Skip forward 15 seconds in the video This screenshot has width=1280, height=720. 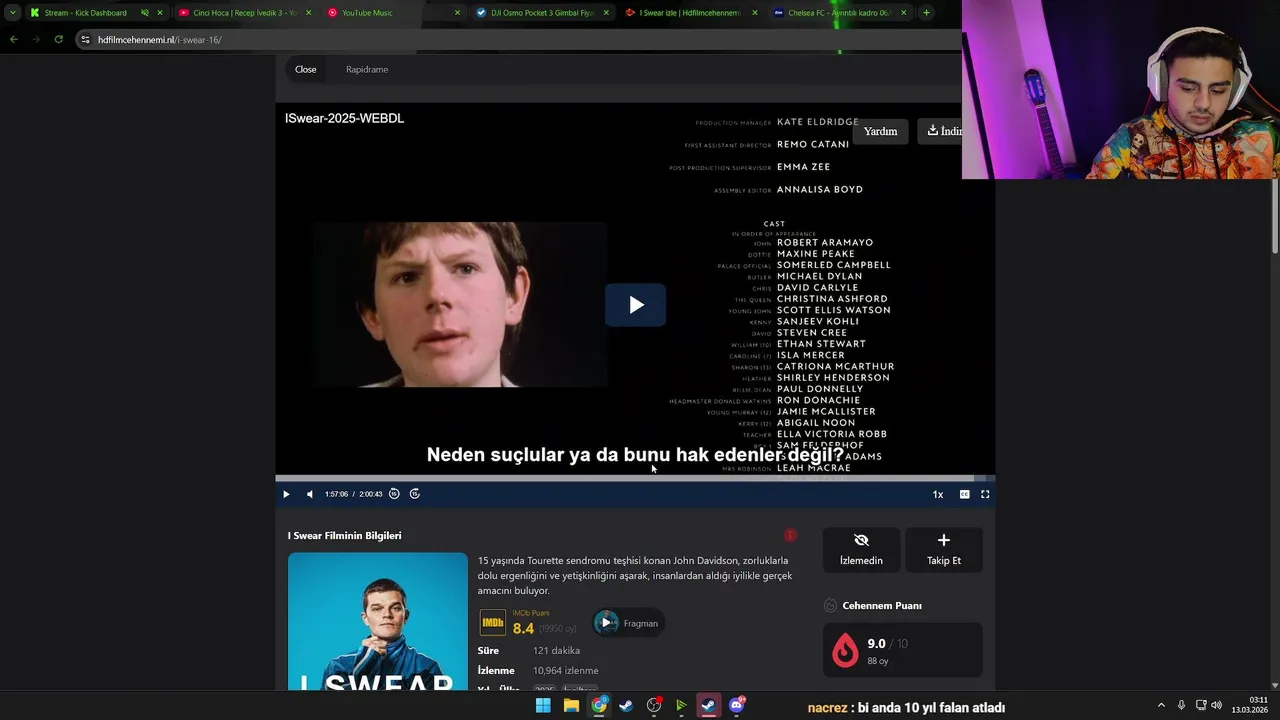coord(415,494)
